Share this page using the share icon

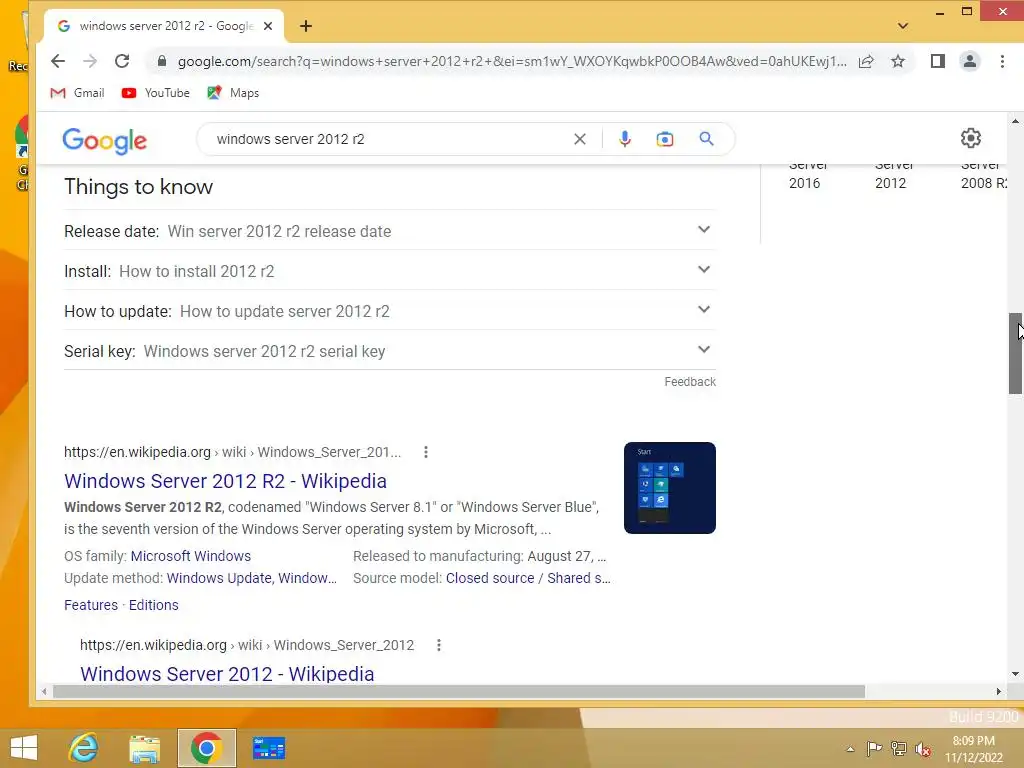pos(866,61)
